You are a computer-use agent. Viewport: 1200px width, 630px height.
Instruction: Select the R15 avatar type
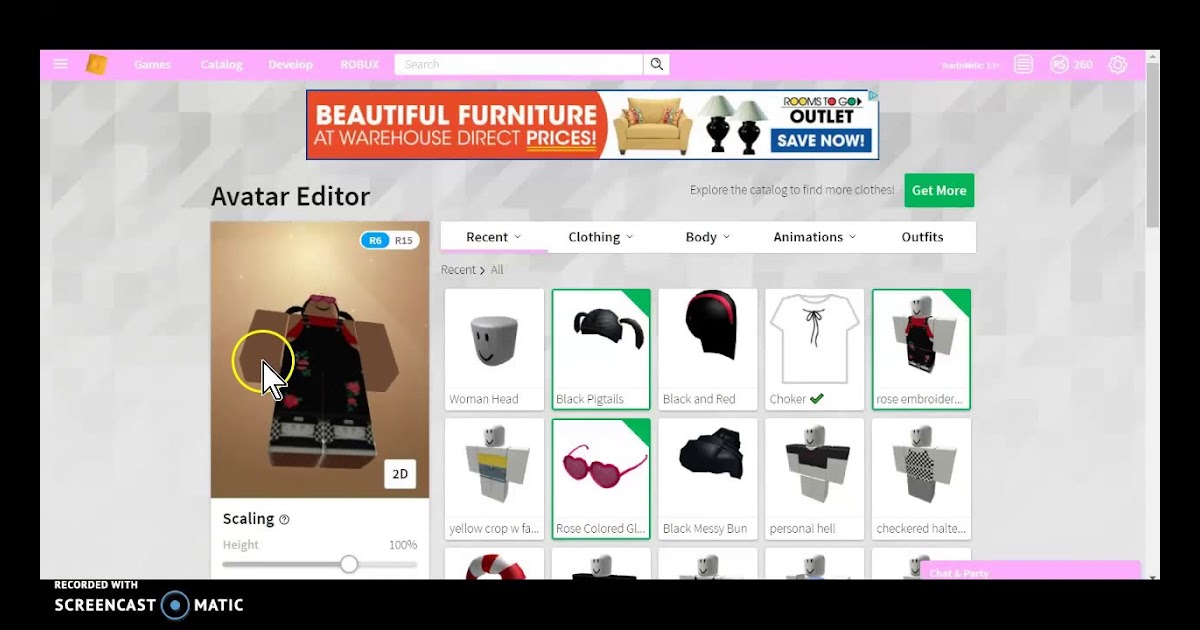pos(403,240)
